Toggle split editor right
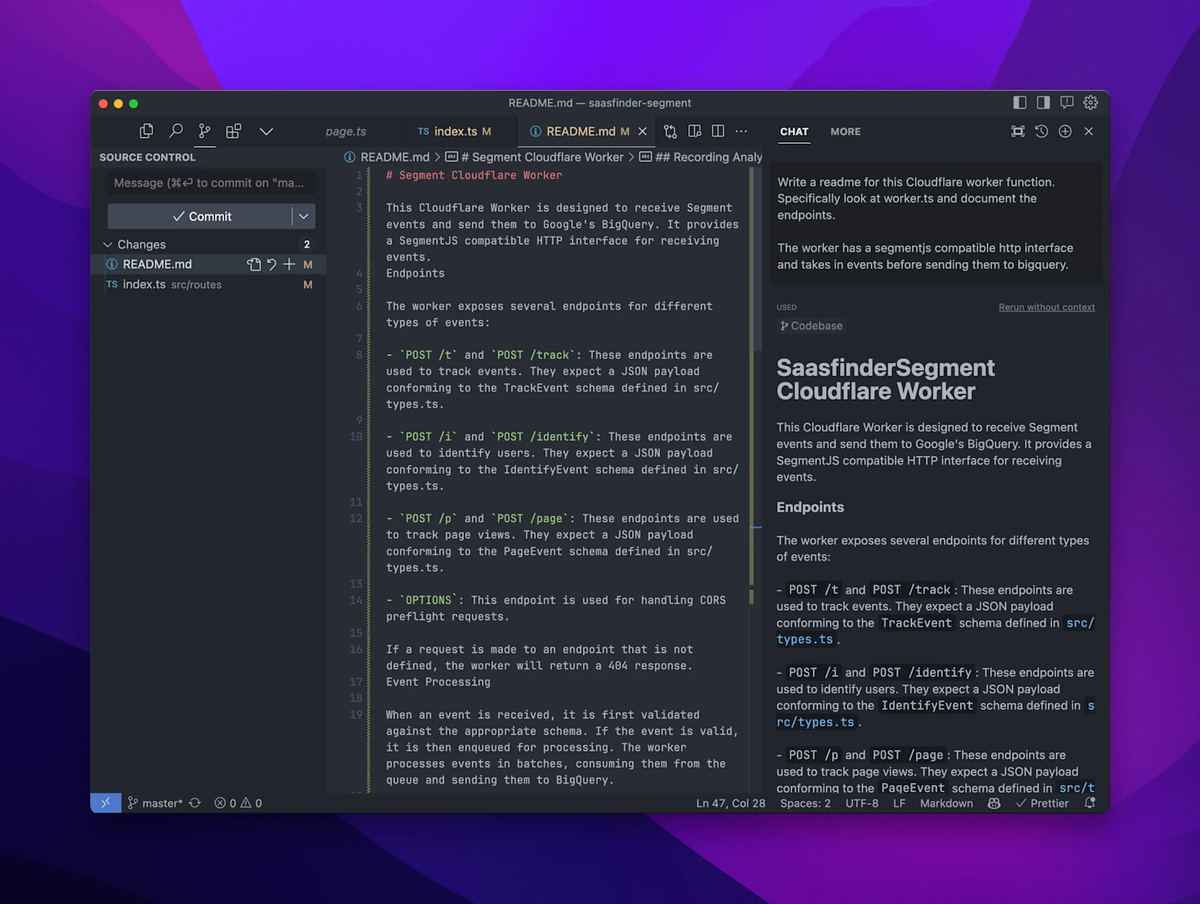This screenshot has width=1200, height=904. tap(718, 131)
